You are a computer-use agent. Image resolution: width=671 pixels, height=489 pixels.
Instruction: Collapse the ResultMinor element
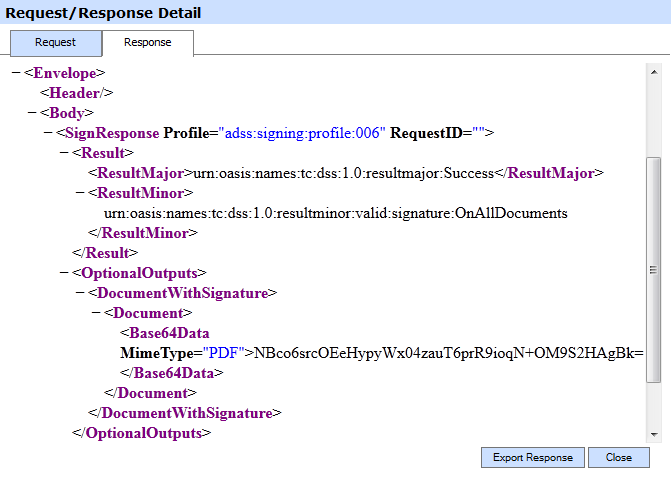click(79, 193)
